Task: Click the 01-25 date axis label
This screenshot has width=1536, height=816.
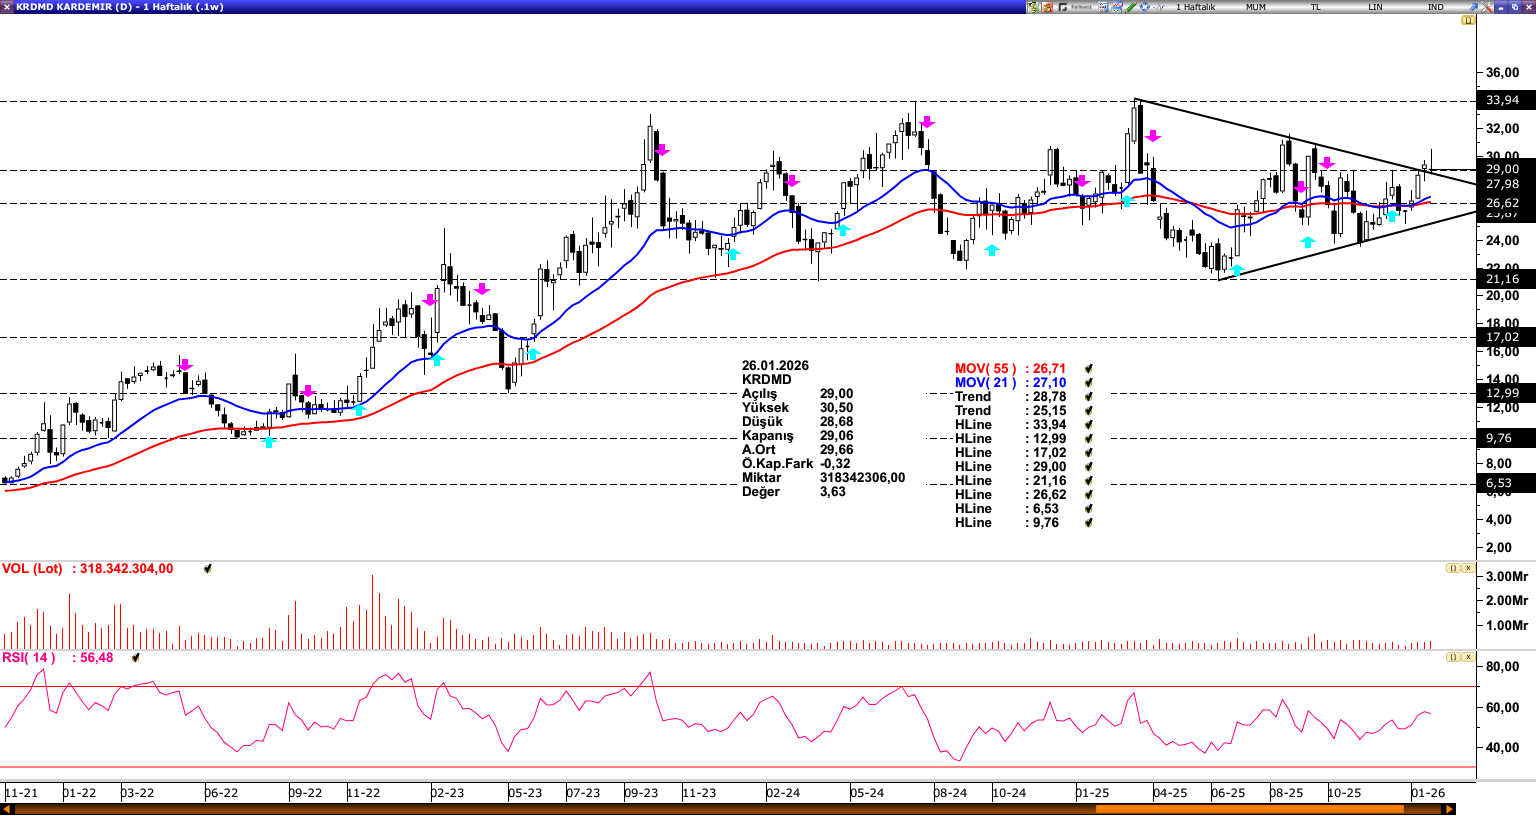Action: [x=1093, y=793]
